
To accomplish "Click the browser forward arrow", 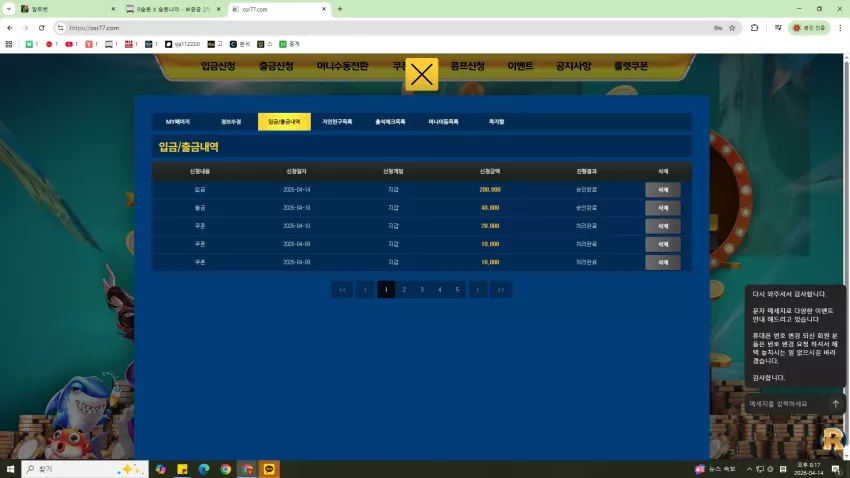I will point(25,28).
